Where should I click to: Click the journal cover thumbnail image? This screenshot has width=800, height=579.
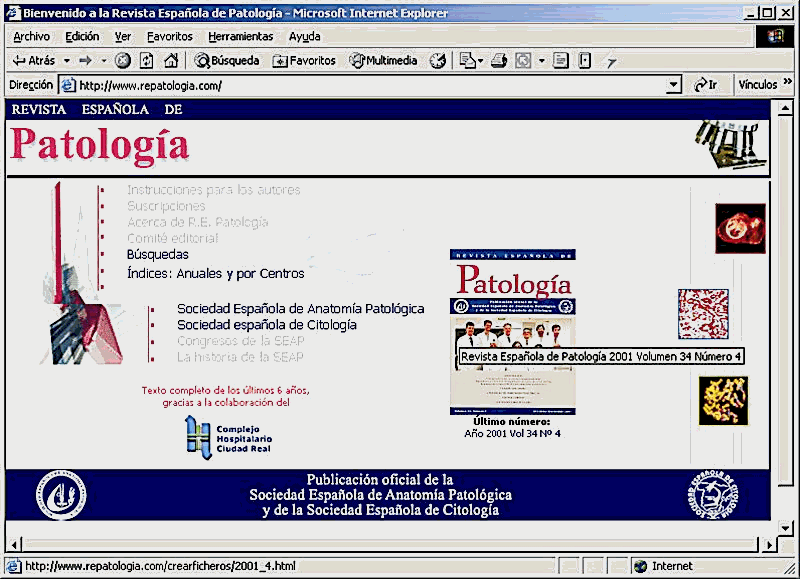point(512,330)
